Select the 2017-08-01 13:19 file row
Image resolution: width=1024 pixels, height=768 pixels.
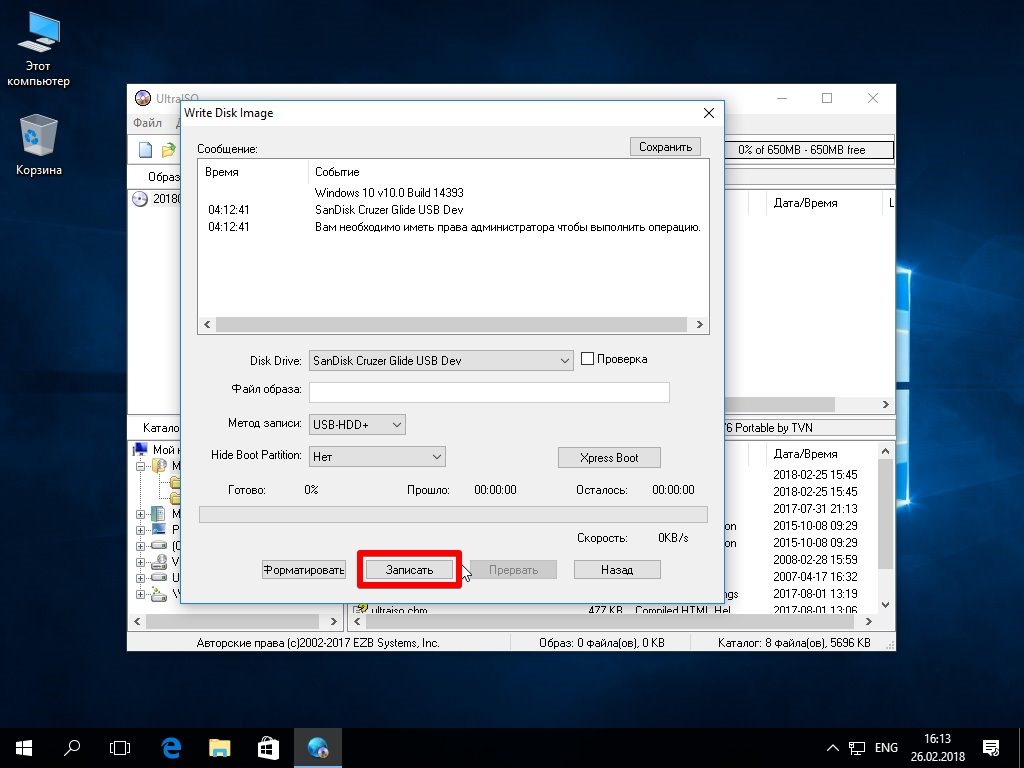click(x=815, y=594)
